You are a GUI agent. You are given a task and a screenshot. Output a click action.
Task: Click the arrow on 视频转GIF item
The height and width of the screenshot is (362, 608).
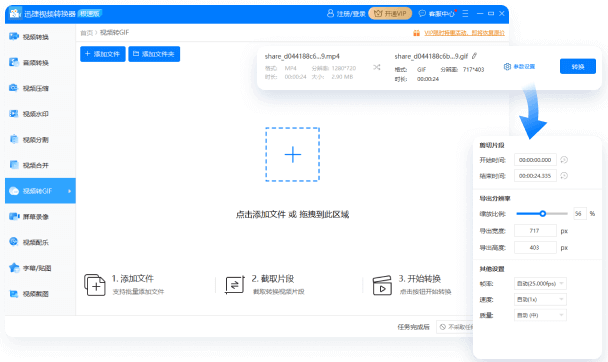(69, 191)
